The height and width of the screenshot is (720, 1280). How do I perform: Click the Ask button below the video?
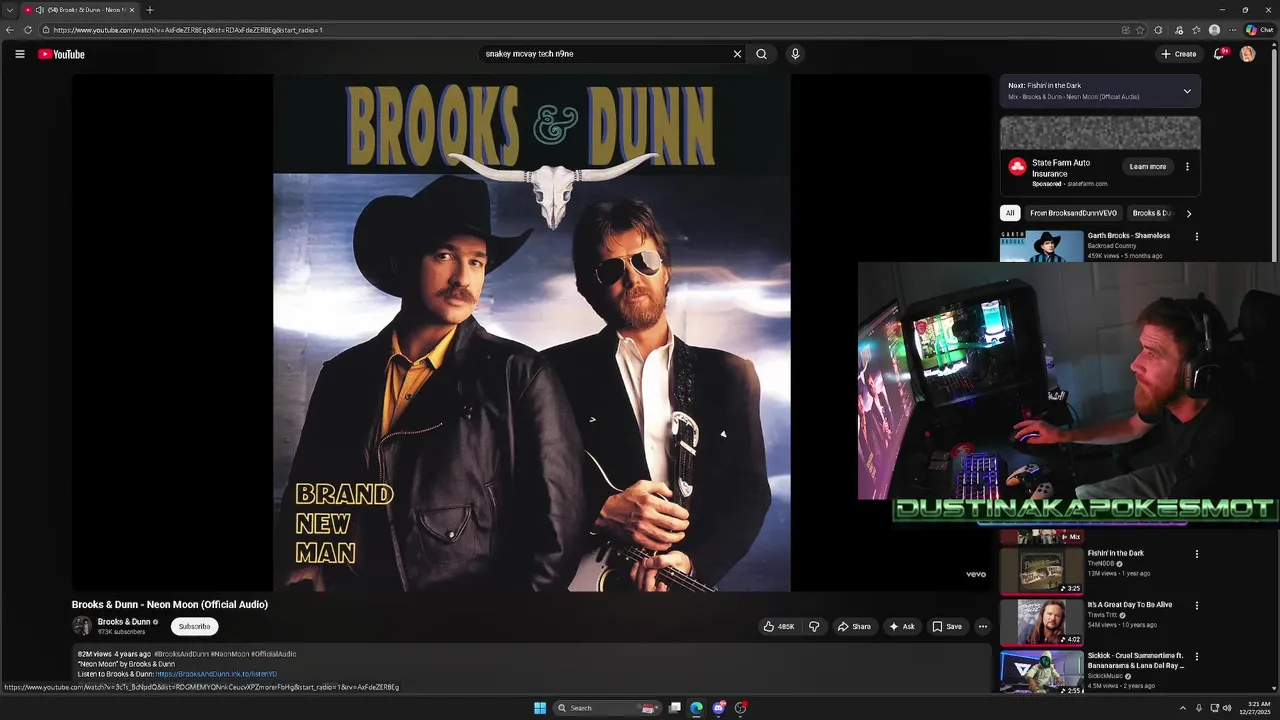pos(902,627)
